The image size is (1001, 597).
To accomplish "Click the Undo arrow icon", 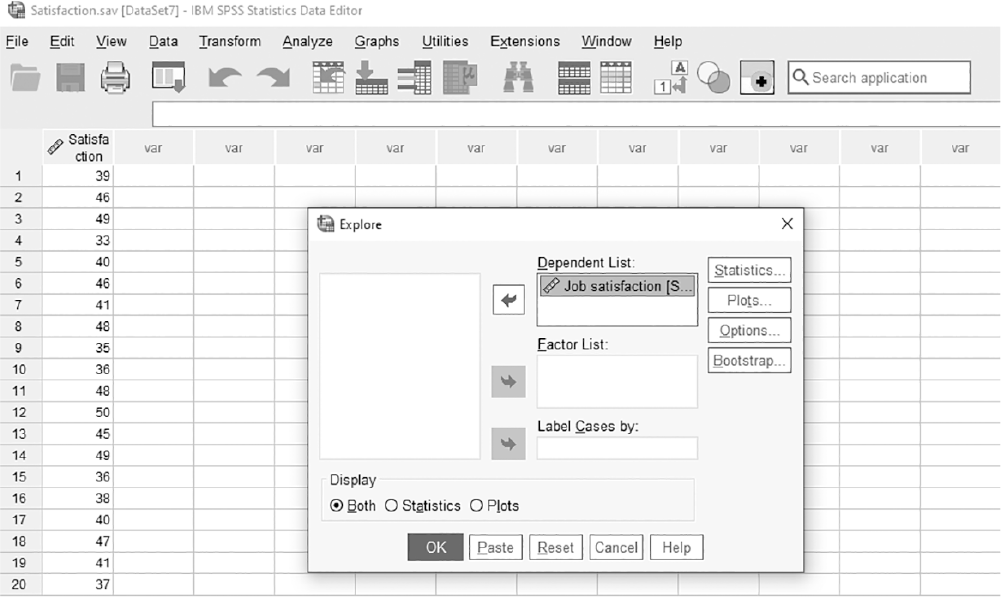I will pyautogui.click(x=225, y=78).
